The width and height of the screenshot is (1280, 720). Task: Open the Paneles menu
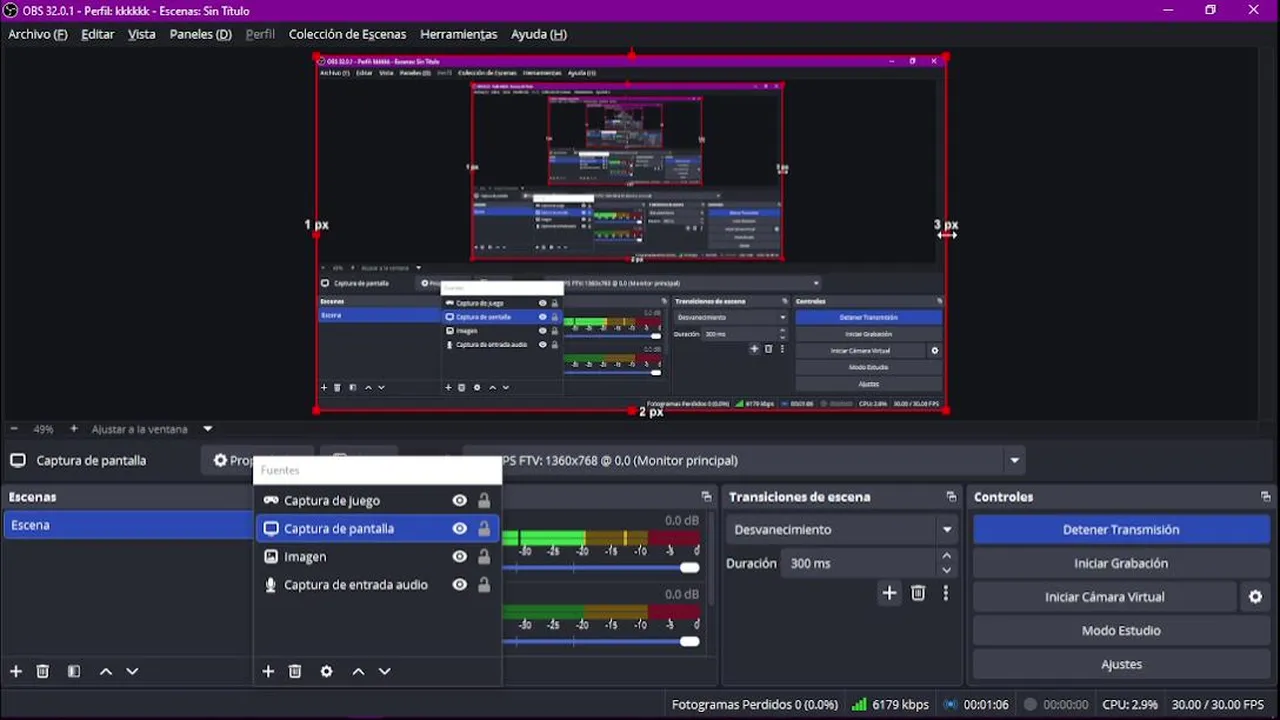(x=200, y=34)
